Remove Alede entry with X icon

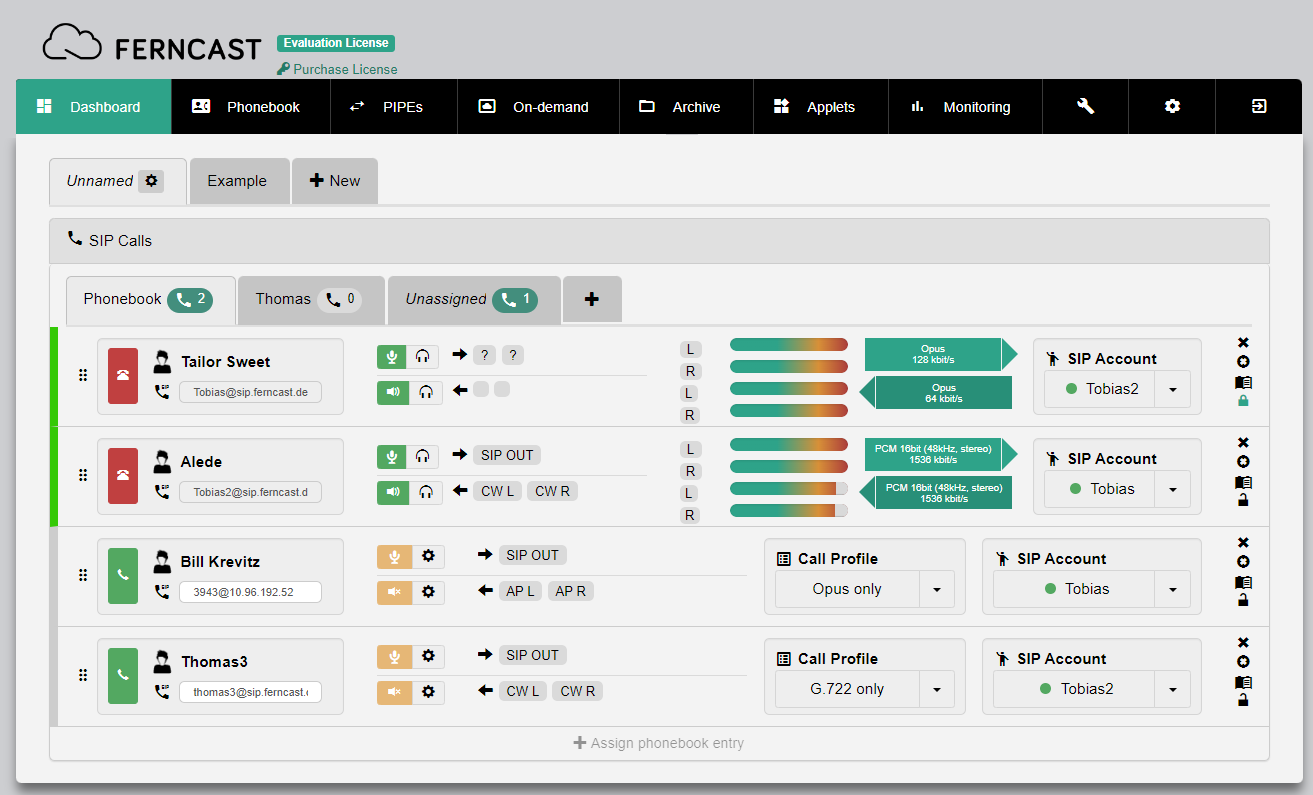[x=1243, y=443]
